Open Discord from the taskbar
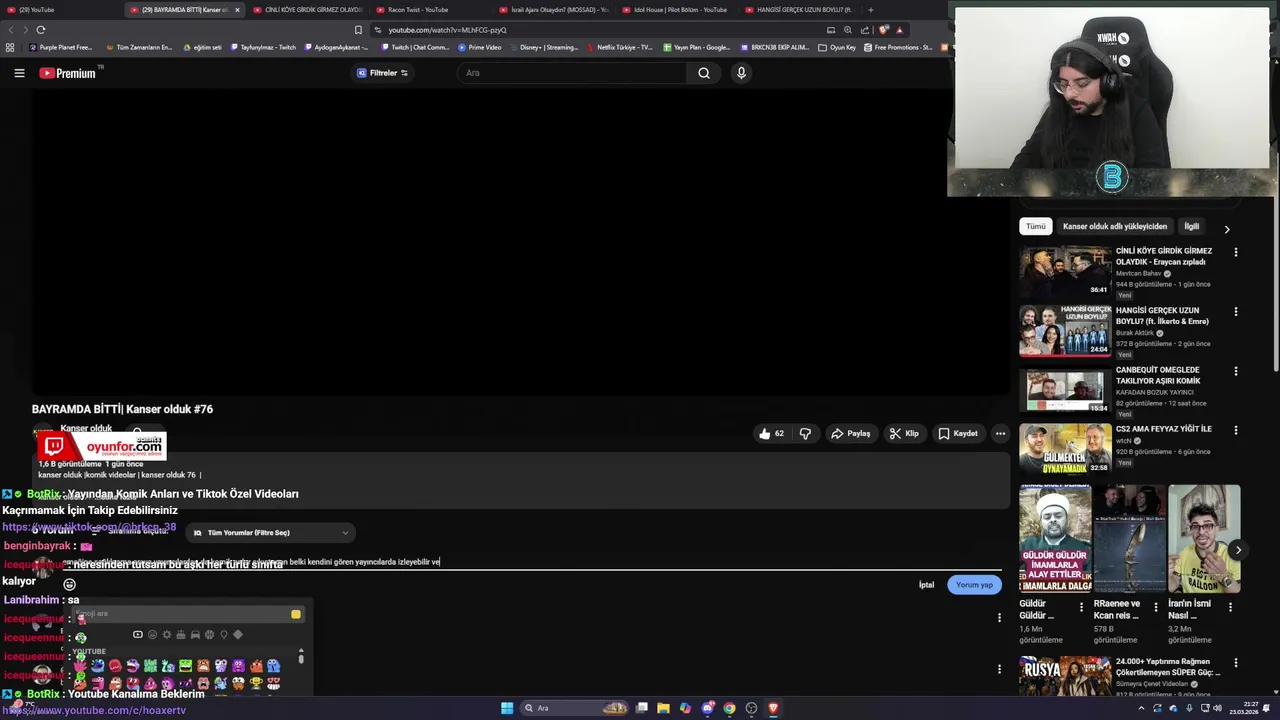The height and width of the screenshot is (720, 1280). click(707, 708)
